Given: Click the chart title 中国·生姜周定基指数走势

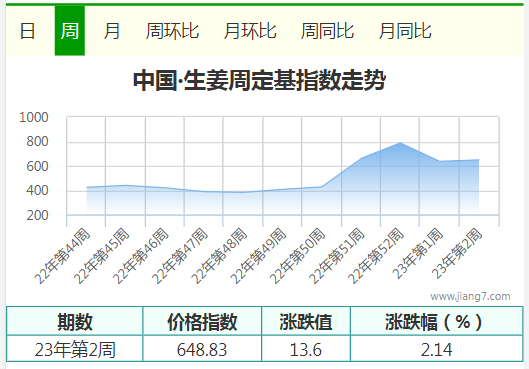Looking at the screenshot, I should [x=259, y=80].
